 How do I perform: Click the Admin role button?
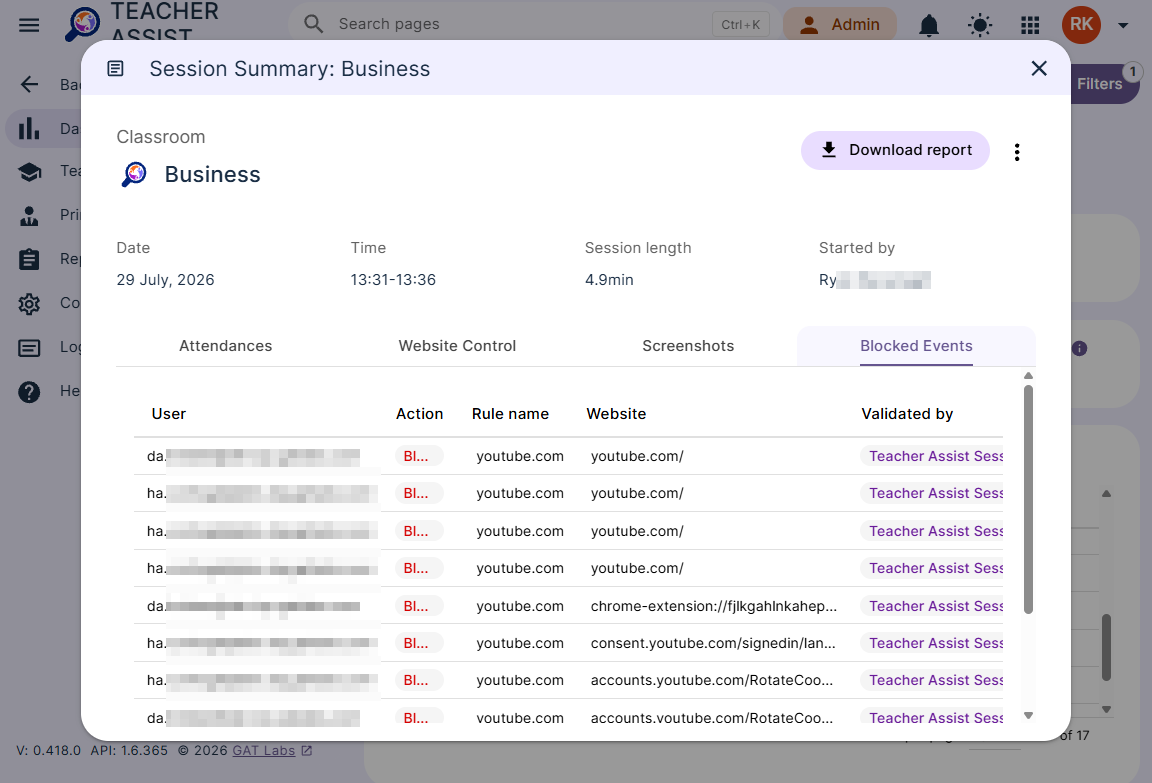[840, 25]
